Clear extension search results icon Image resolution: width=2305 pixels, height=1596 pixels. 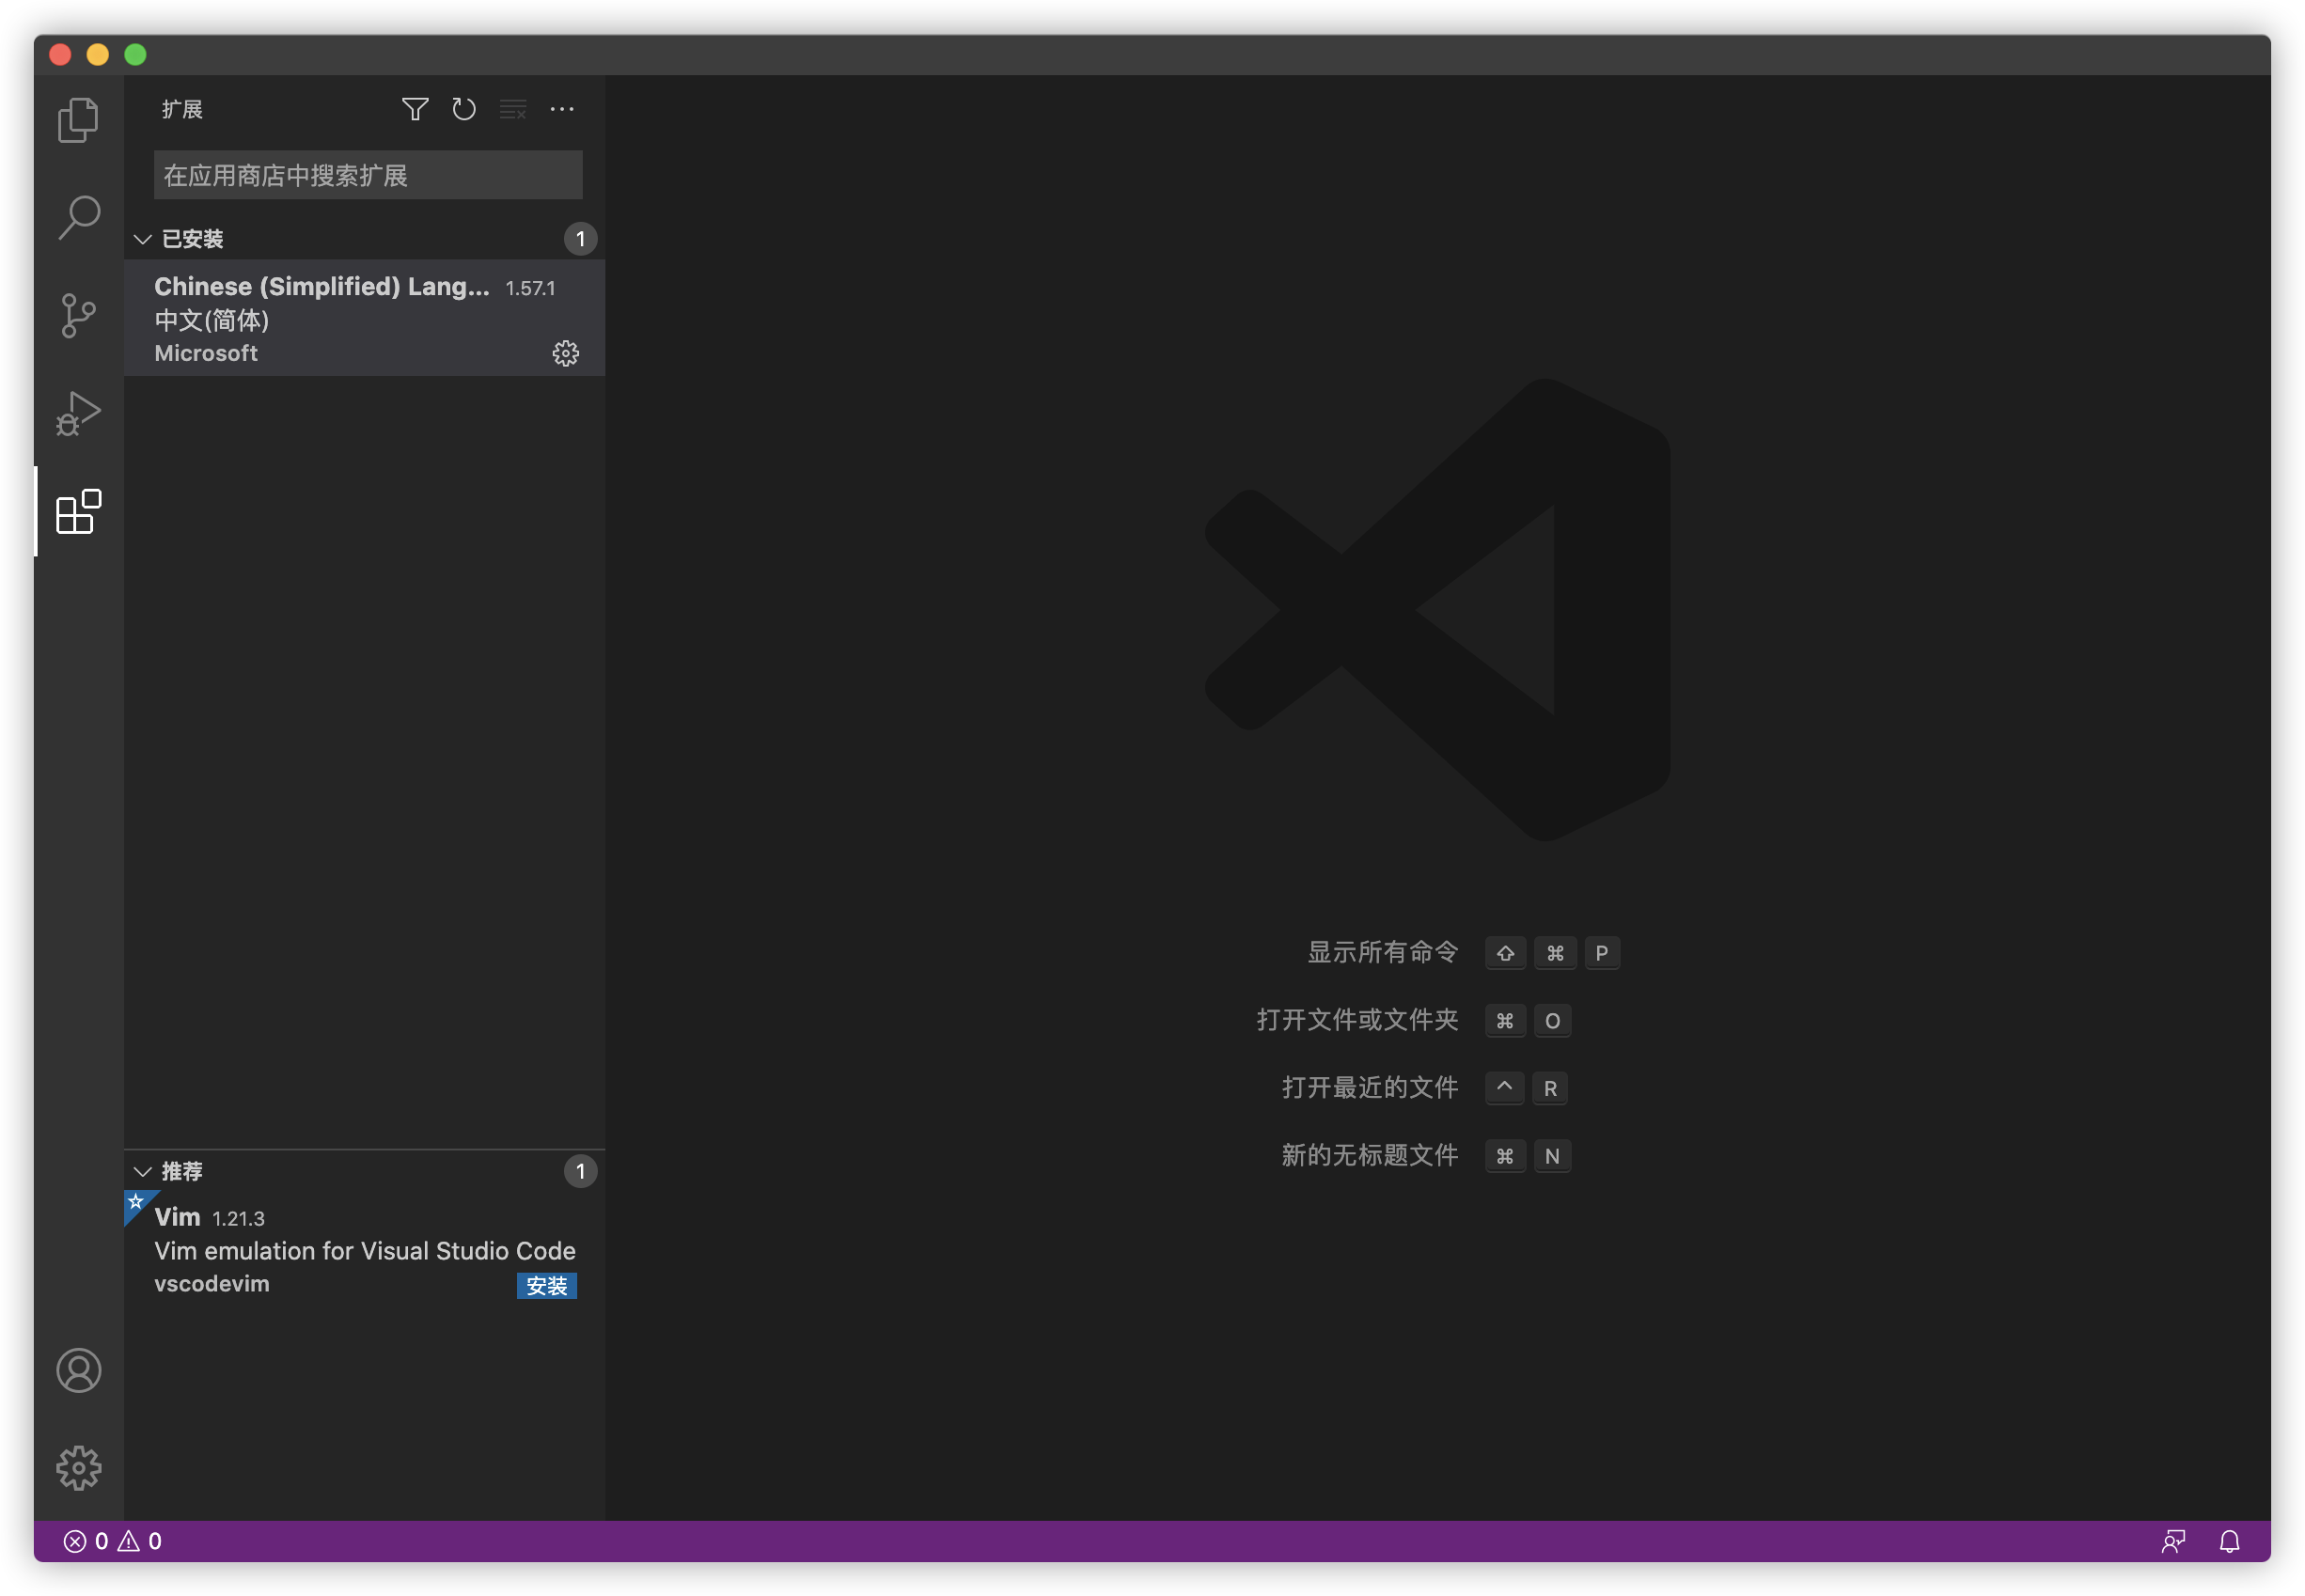[x=513, y=109]
